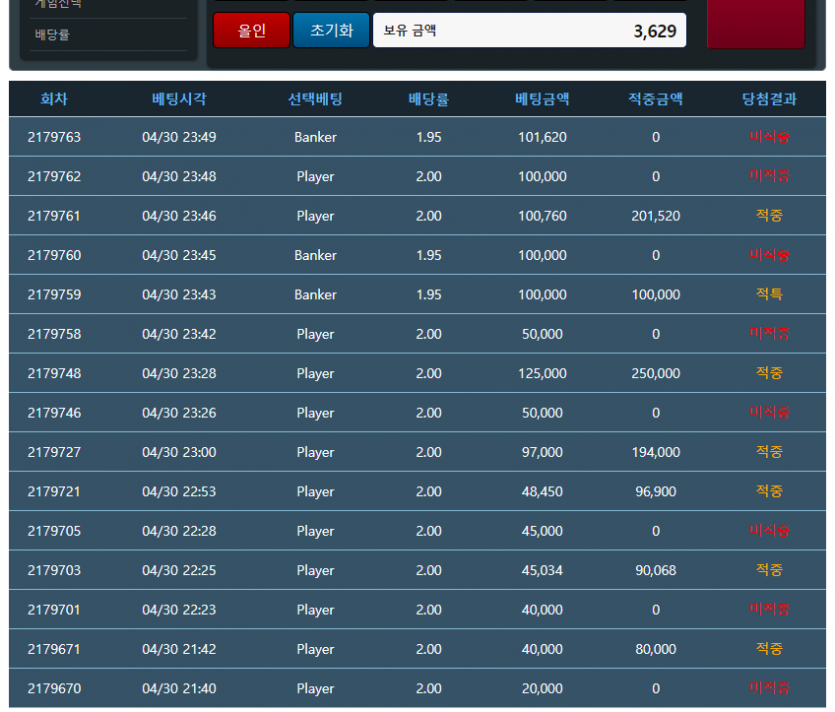The height and width of the screenshot is (712, 835).
Task: Click the 베팅시각 column header
Action: tap(179, 99)
